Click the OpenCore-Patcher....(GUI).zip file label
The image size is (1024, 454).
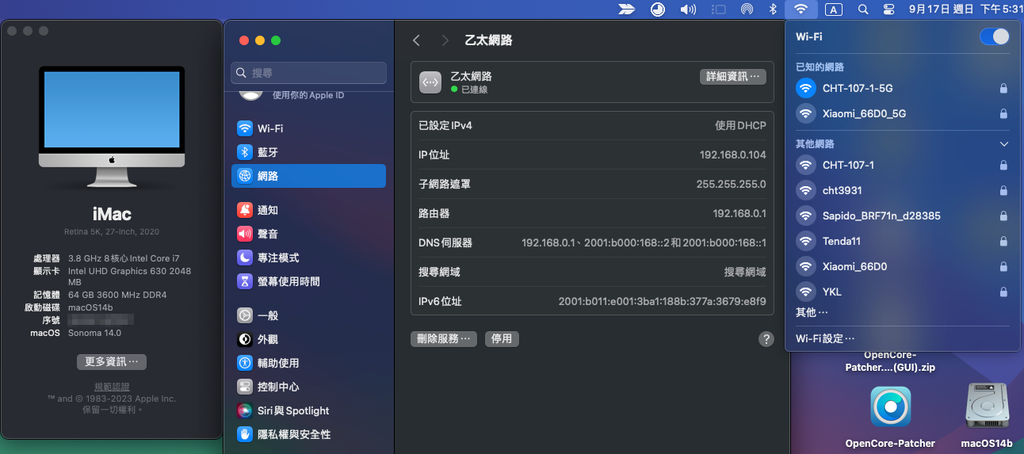(890, 361)
